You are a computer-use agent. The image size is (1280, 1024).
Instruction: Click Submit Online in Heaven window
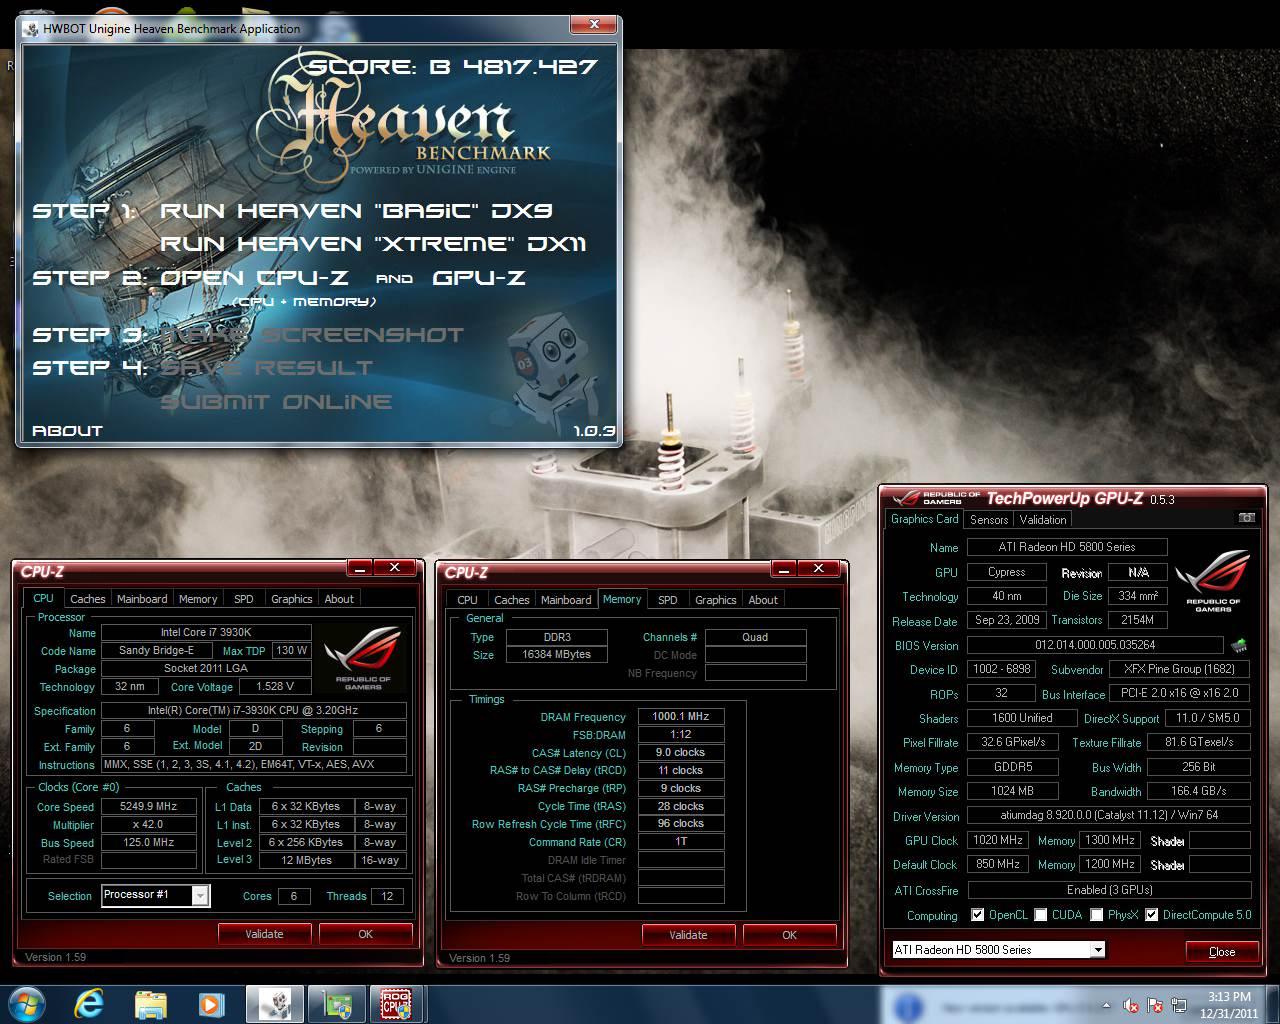(x=276, y=401)
